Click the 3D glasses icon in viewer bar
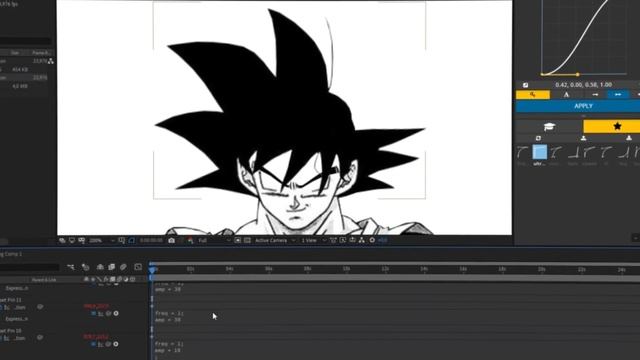 point(82,240)
